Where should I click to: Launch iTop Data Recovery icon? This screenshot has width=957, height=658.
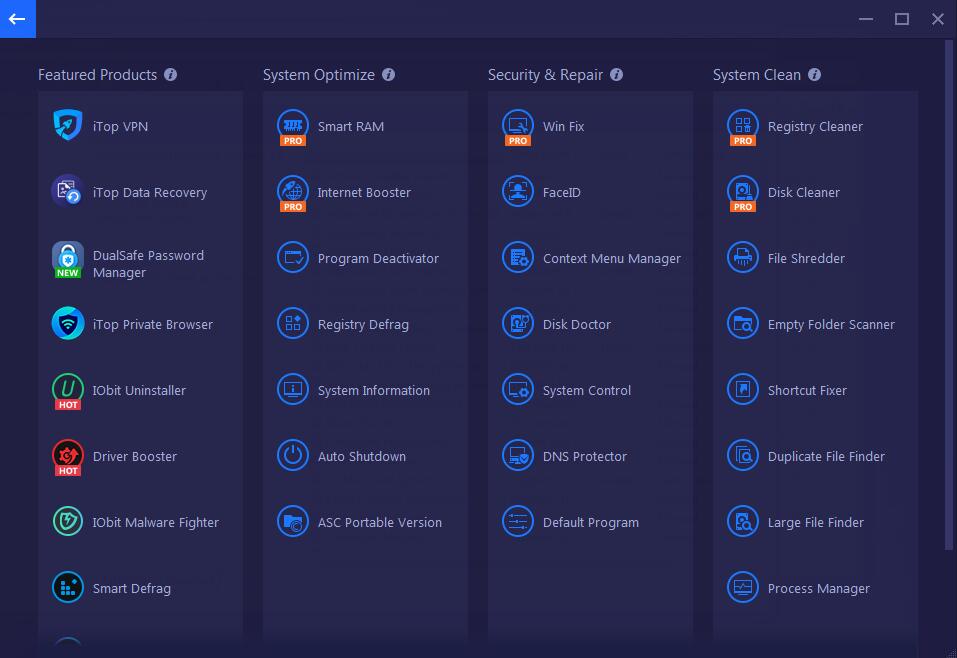click(x=68, y=192)
